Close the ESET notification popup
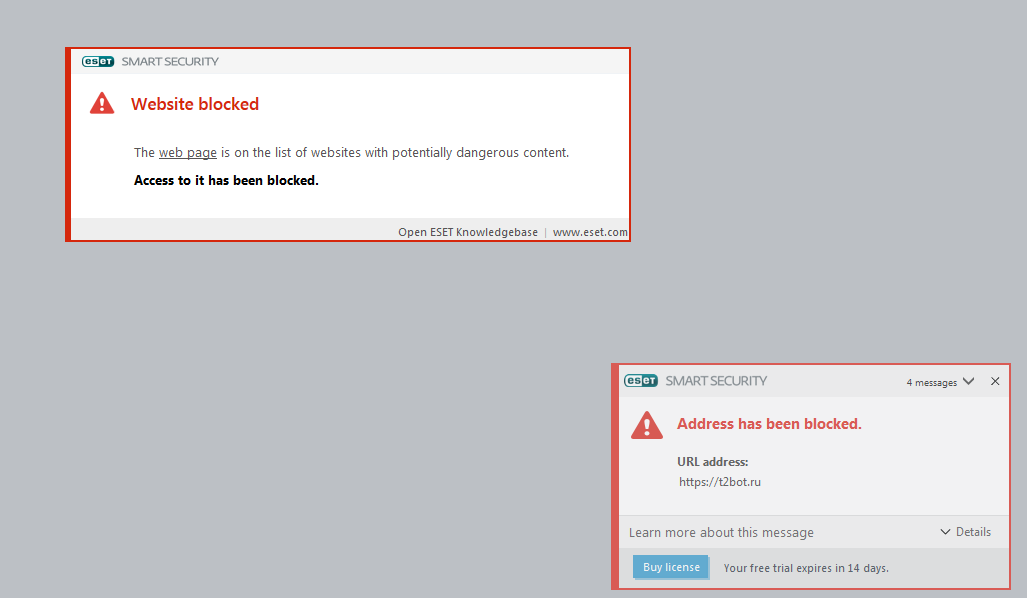 coord(995,381)
